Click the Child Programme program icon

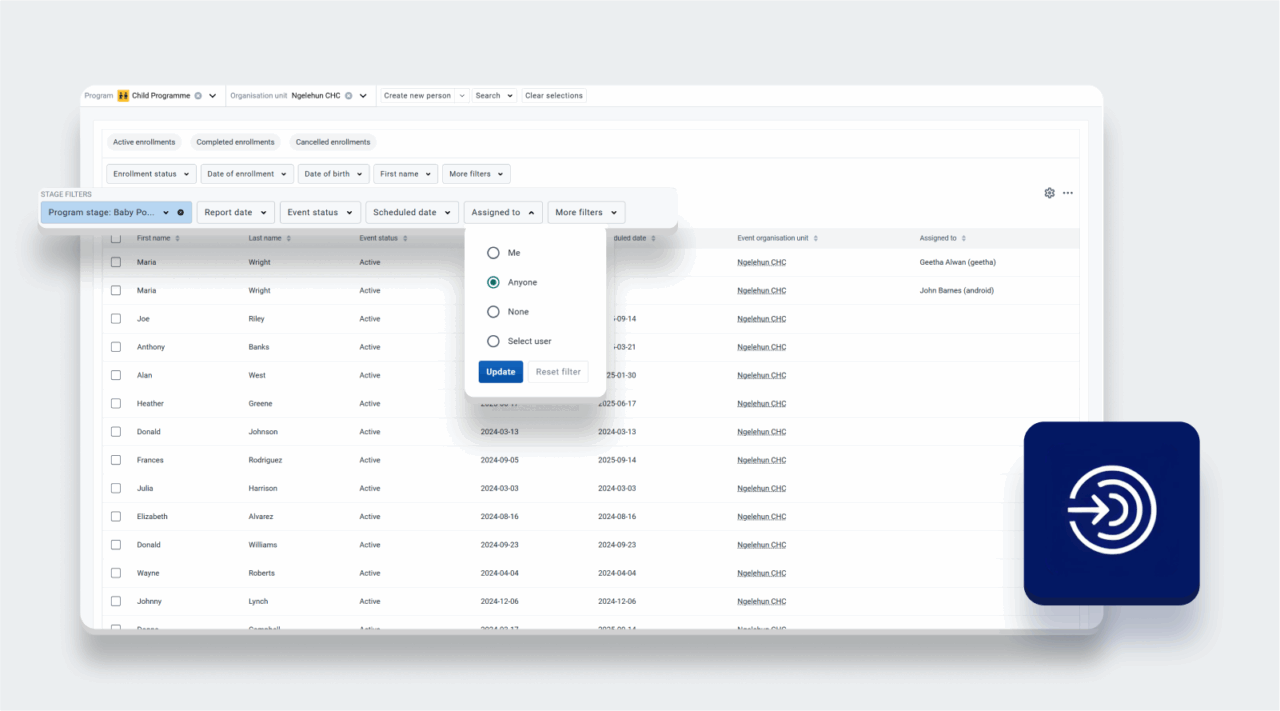[x=123, y=96]
